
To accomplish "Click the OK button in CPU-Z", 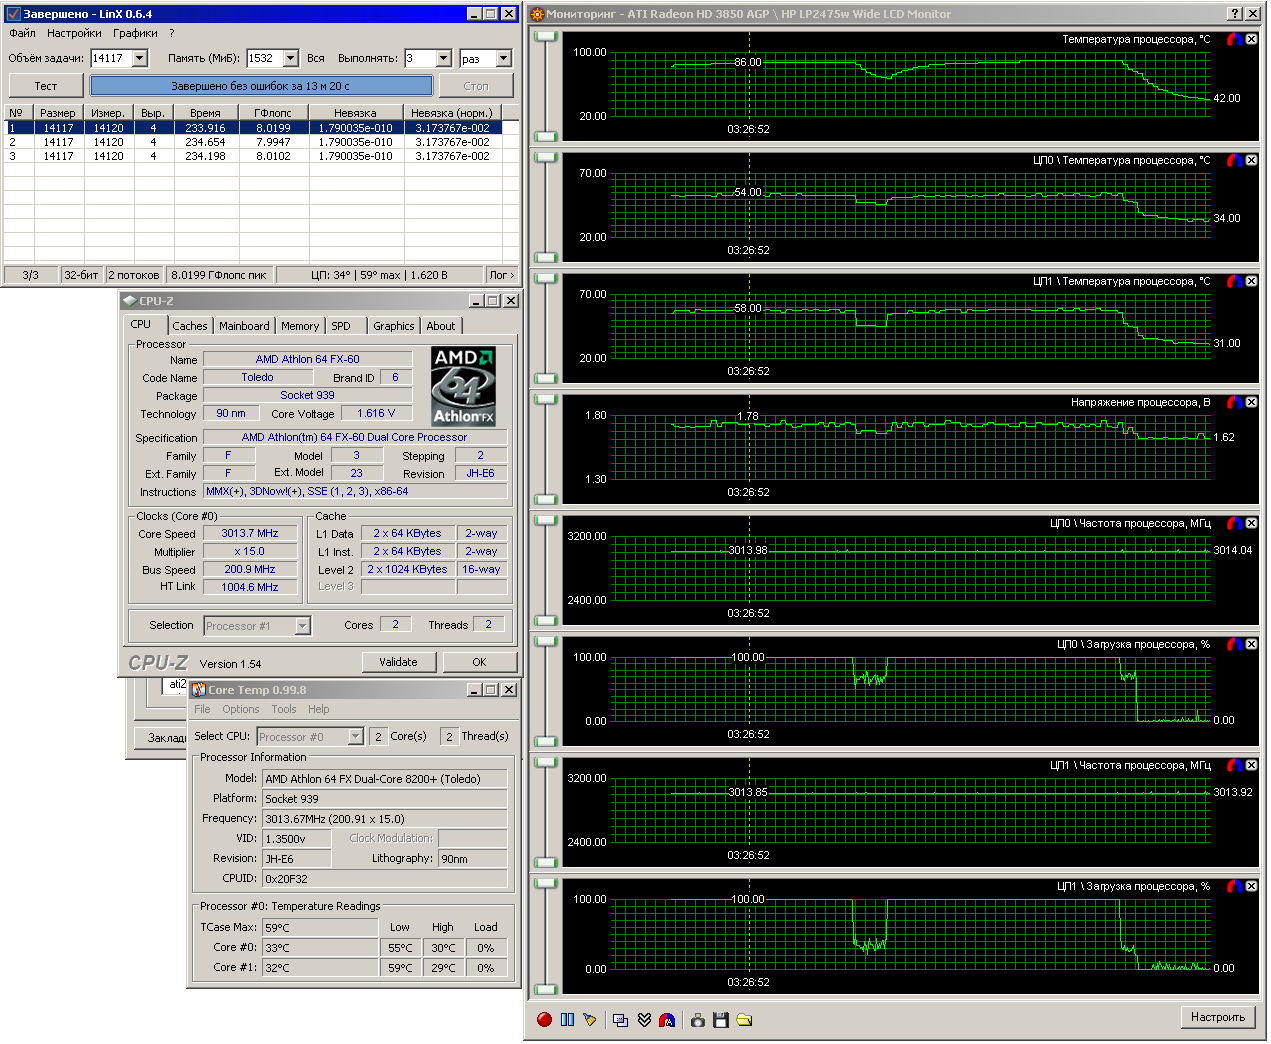I will point(479,662).
